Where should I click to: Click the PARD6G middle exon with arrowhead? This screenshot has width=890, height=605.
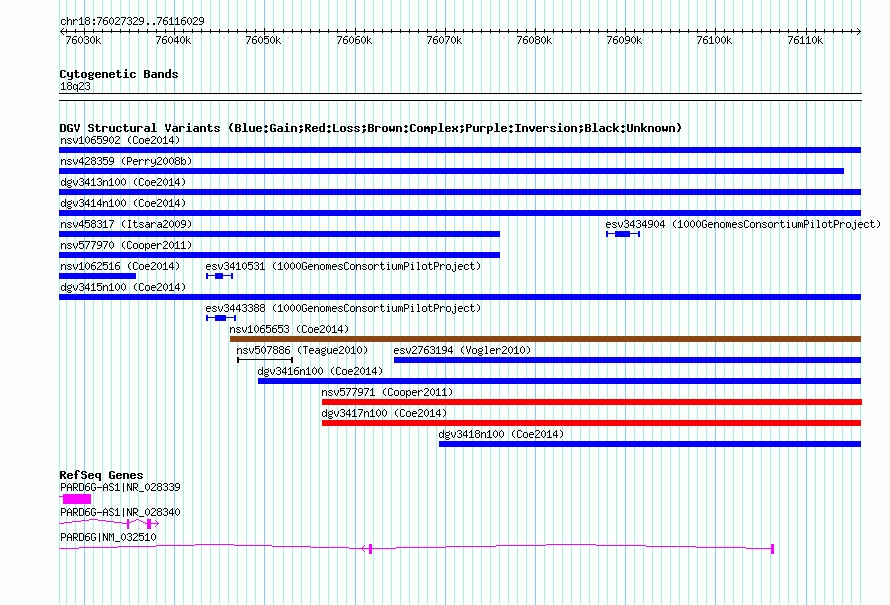coord(367,548)
